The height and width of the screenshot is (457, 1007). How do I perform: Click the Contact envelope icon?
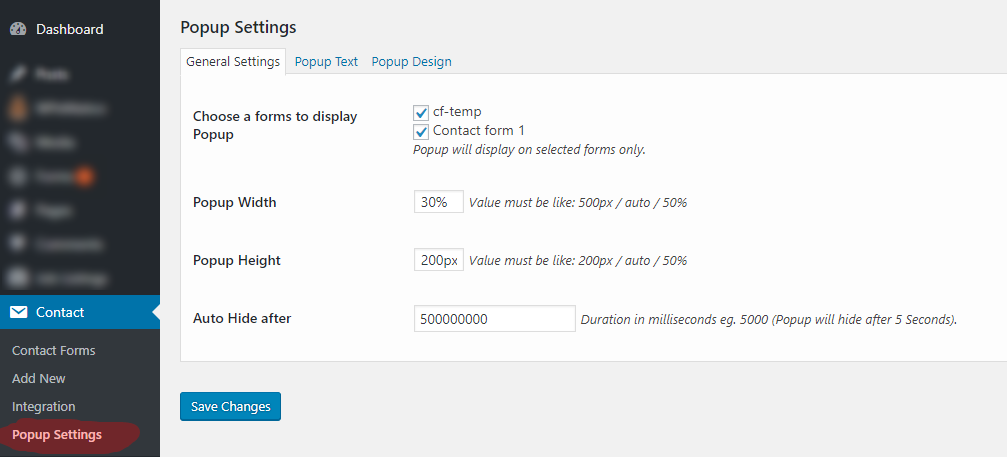(19, 312)
